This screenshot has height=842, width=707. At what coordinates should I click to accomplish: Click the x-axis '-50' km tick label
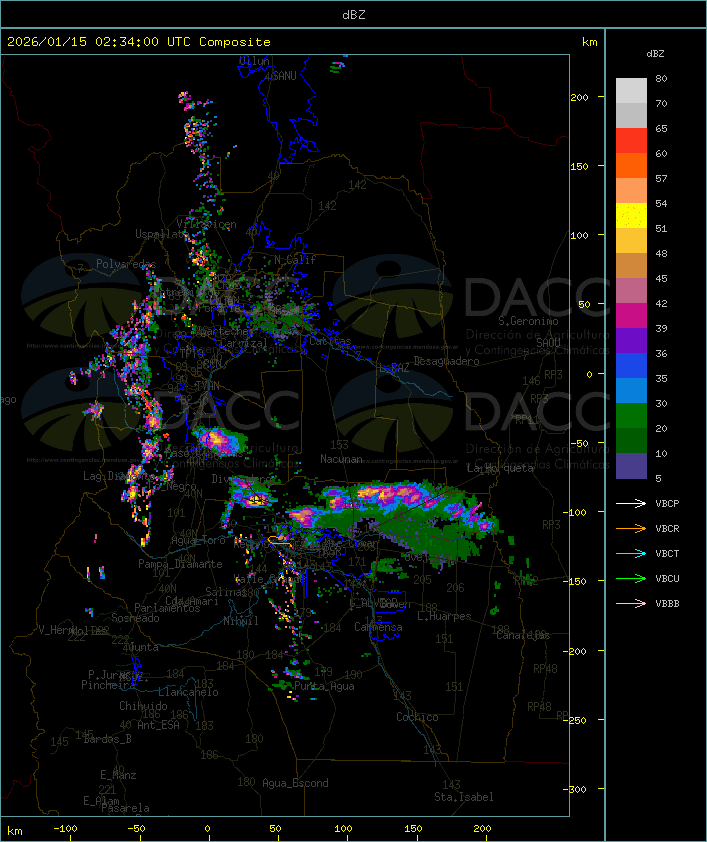click(x=136, y=829)
